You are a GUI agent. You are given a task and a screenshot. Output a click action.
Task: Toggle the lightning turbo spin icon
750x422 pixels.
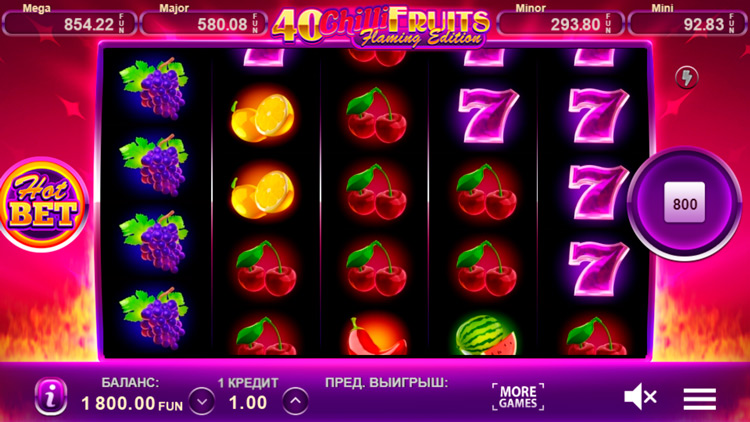[x=686, y=77]
